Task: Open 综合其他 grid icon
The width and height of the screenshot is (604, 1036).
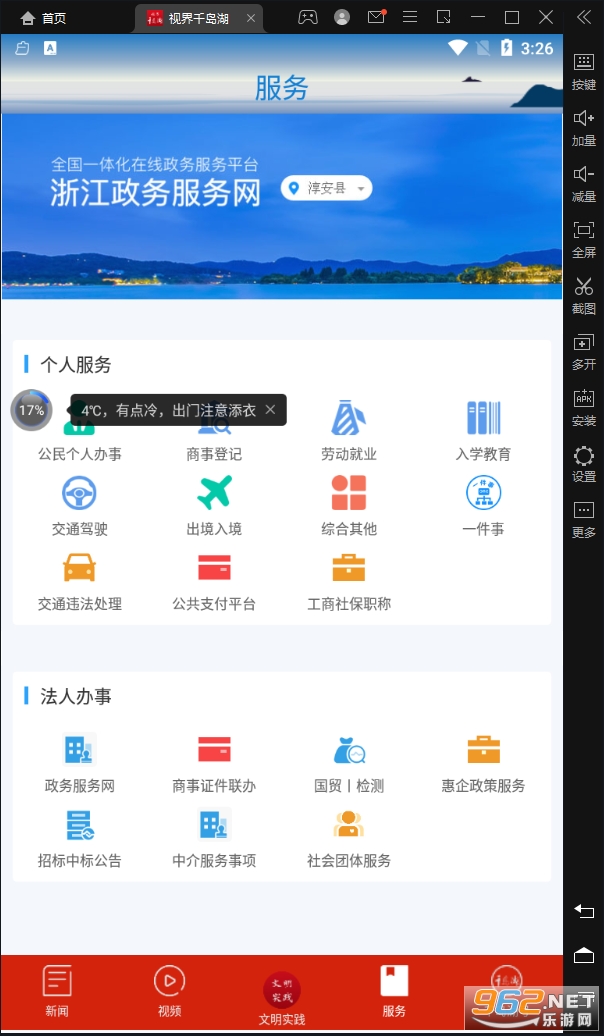Action: pyautogui.click(x=348, y=493)
